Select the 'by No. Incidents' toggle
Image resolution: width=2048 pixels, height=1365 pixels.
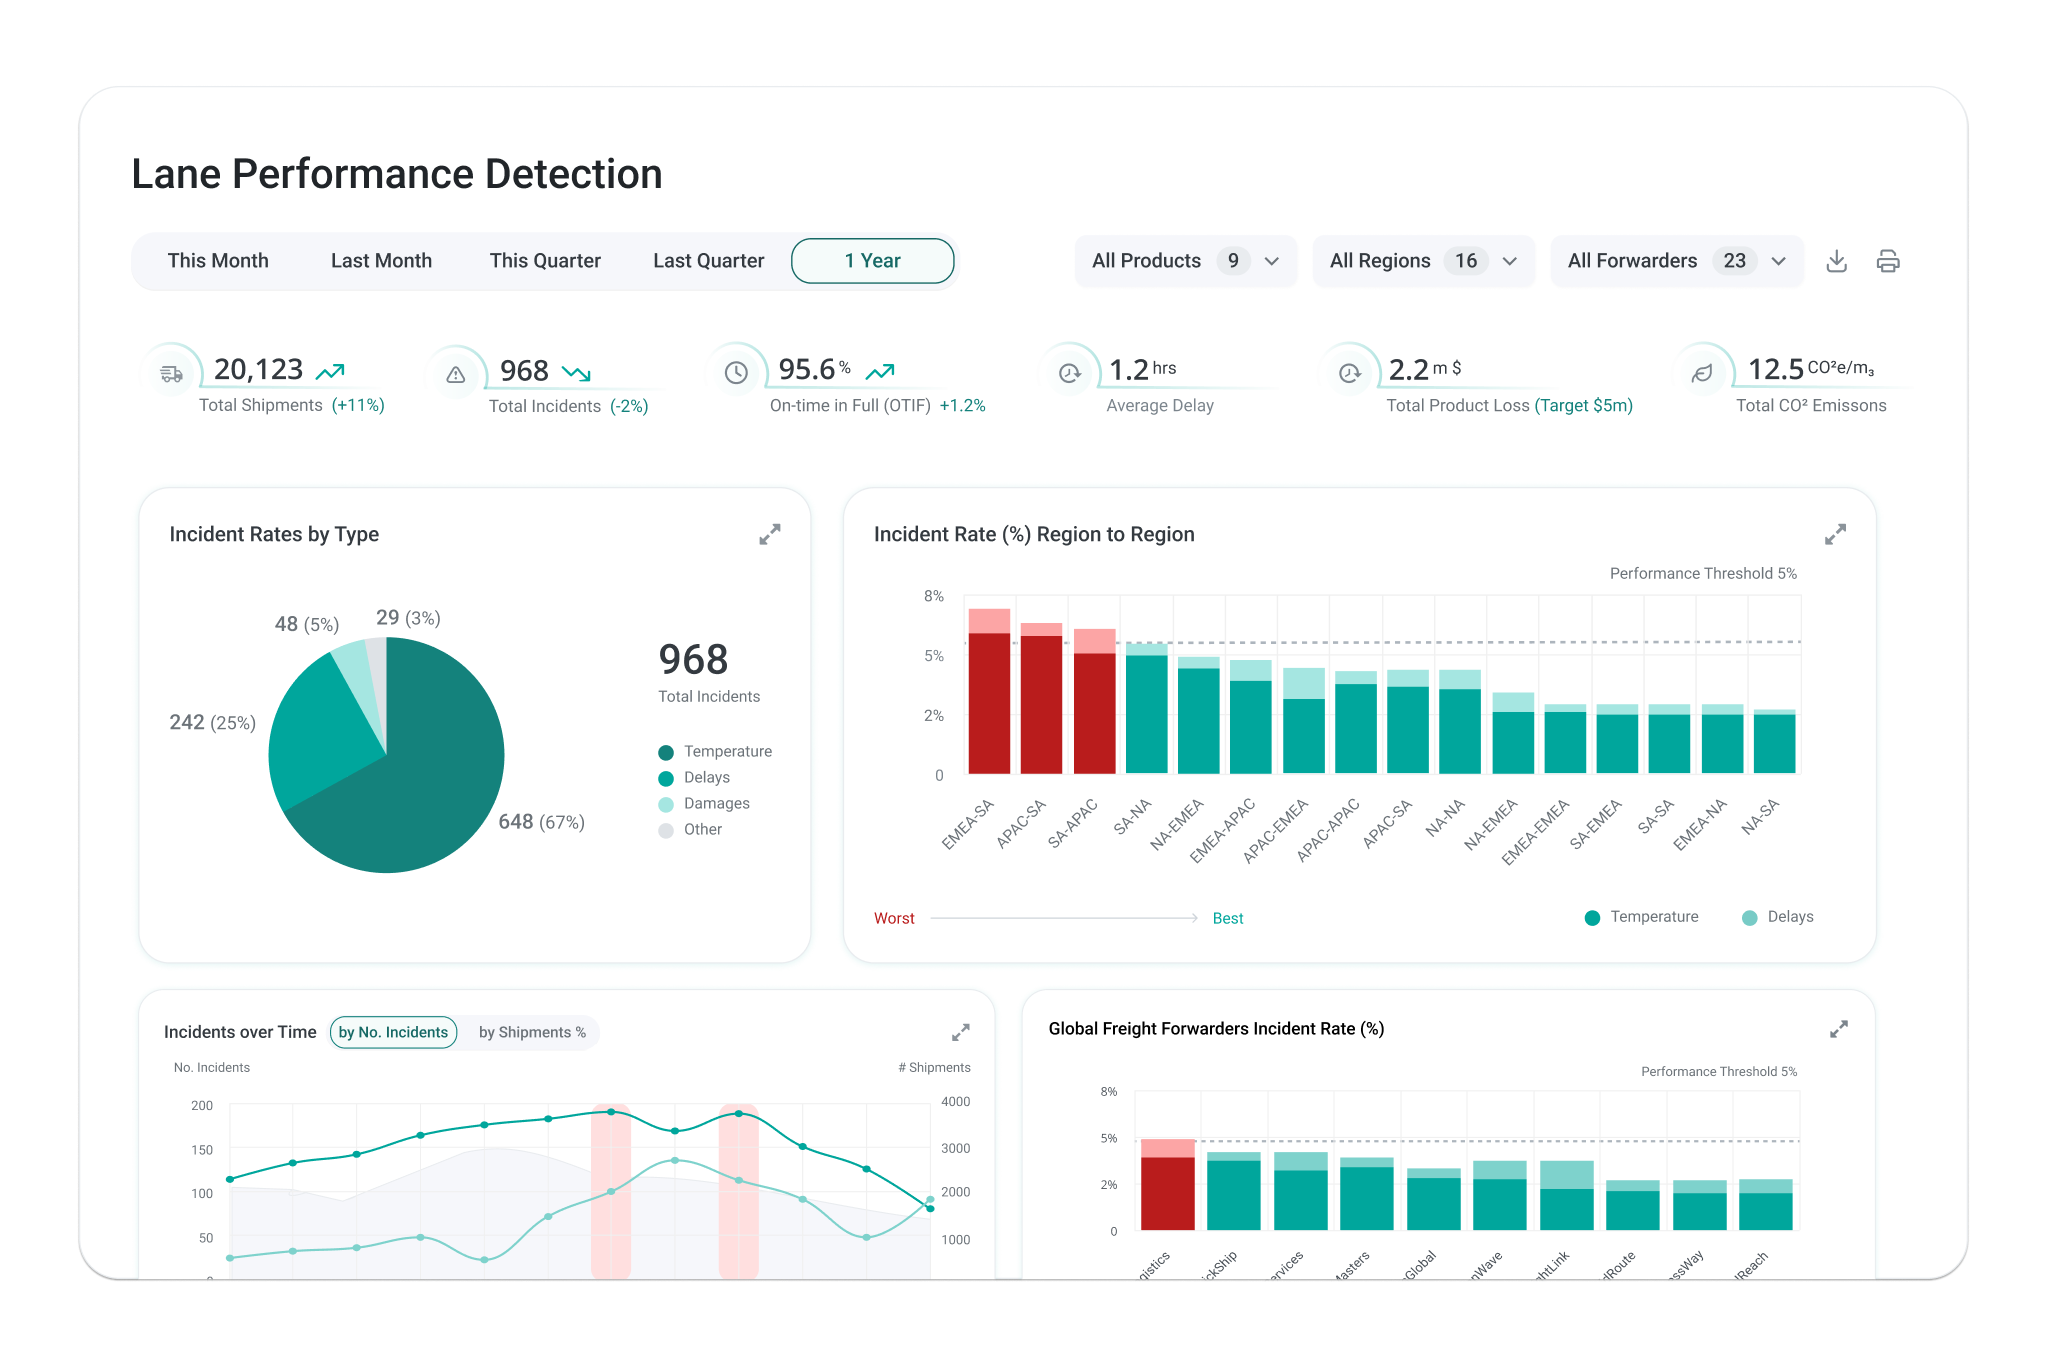coord(393,1032)
